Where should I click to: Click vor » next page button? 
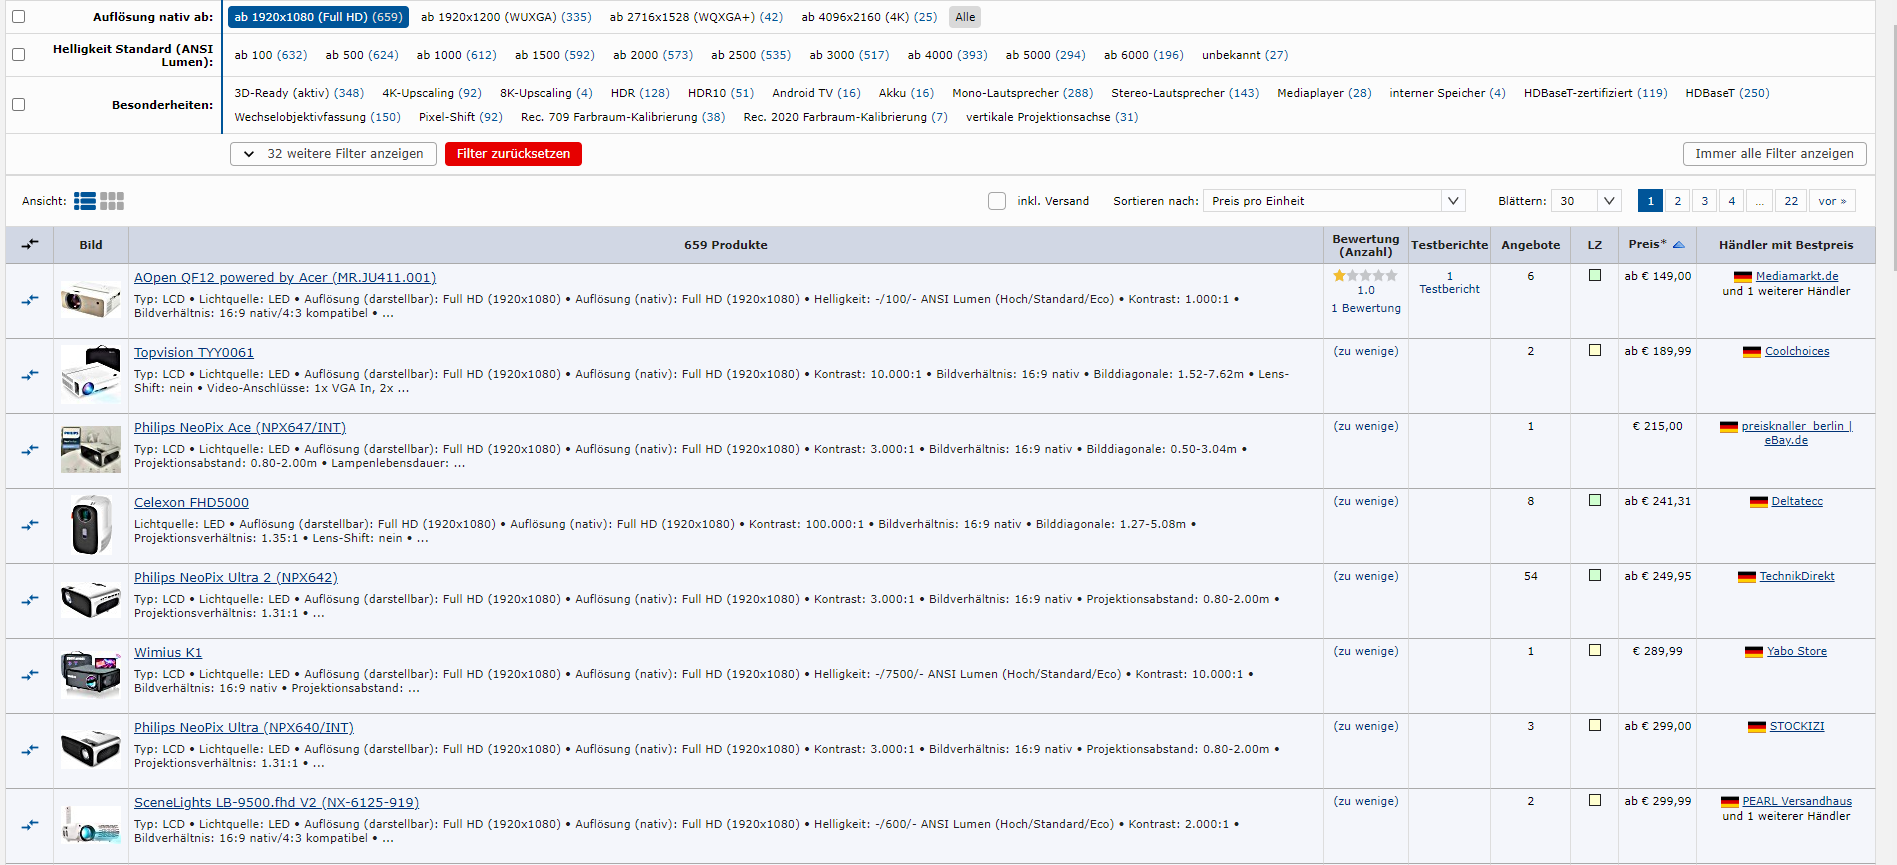(x=1832, y=201)
